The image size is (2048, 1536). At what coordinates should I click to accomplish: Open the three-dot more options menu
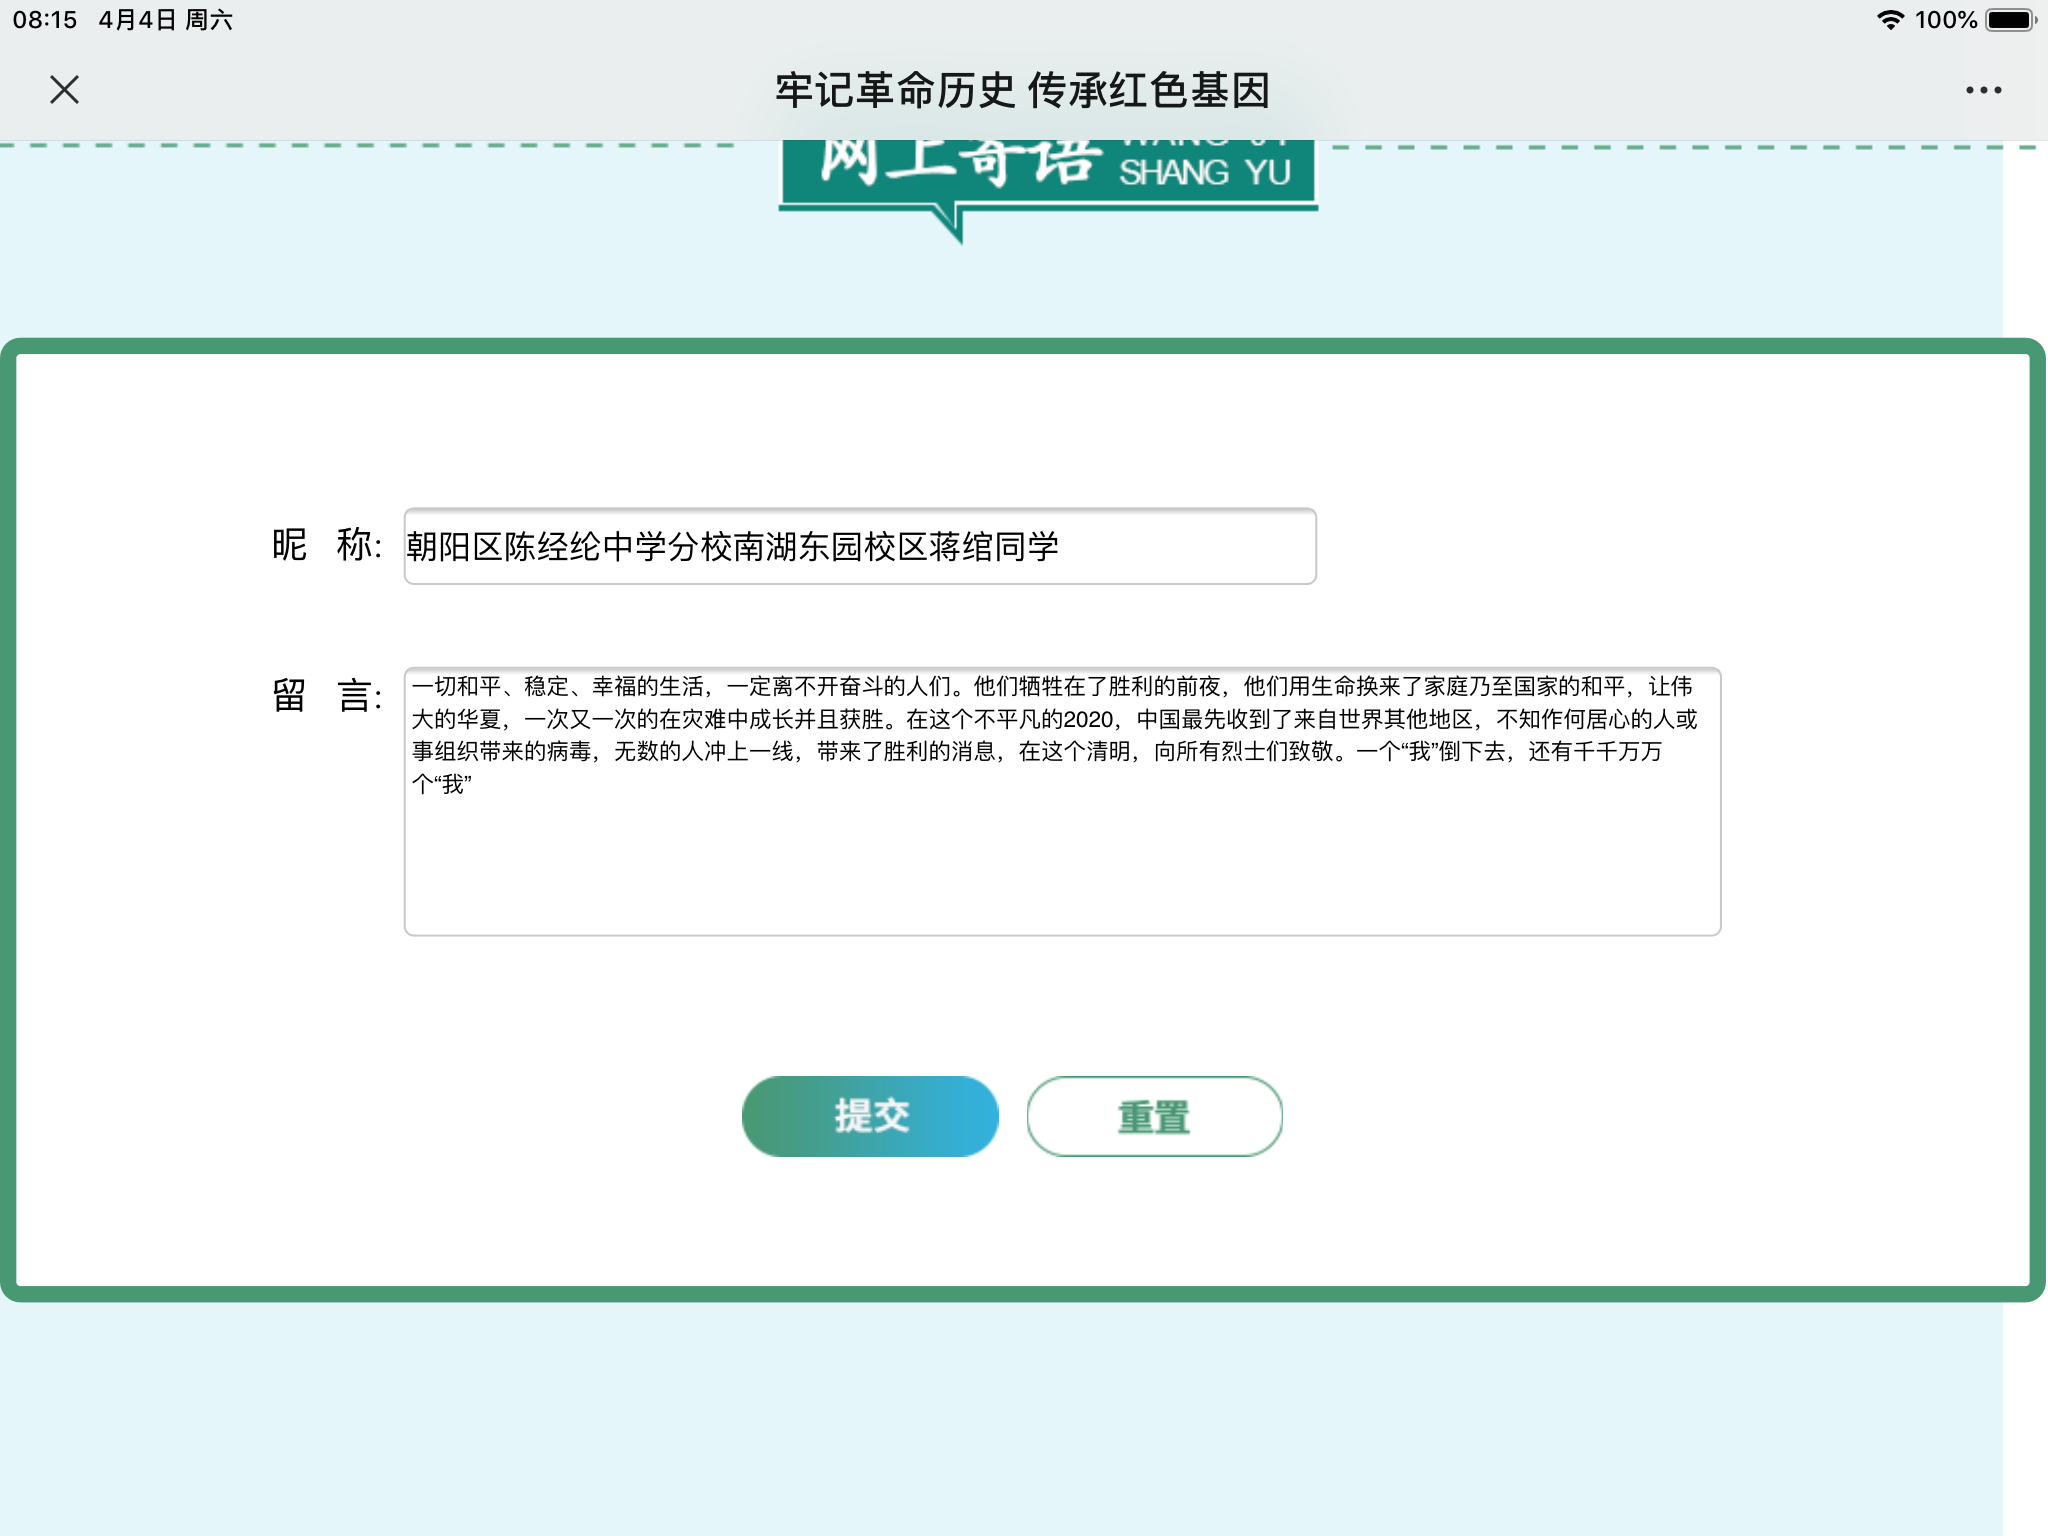(x=1983, y=90)
